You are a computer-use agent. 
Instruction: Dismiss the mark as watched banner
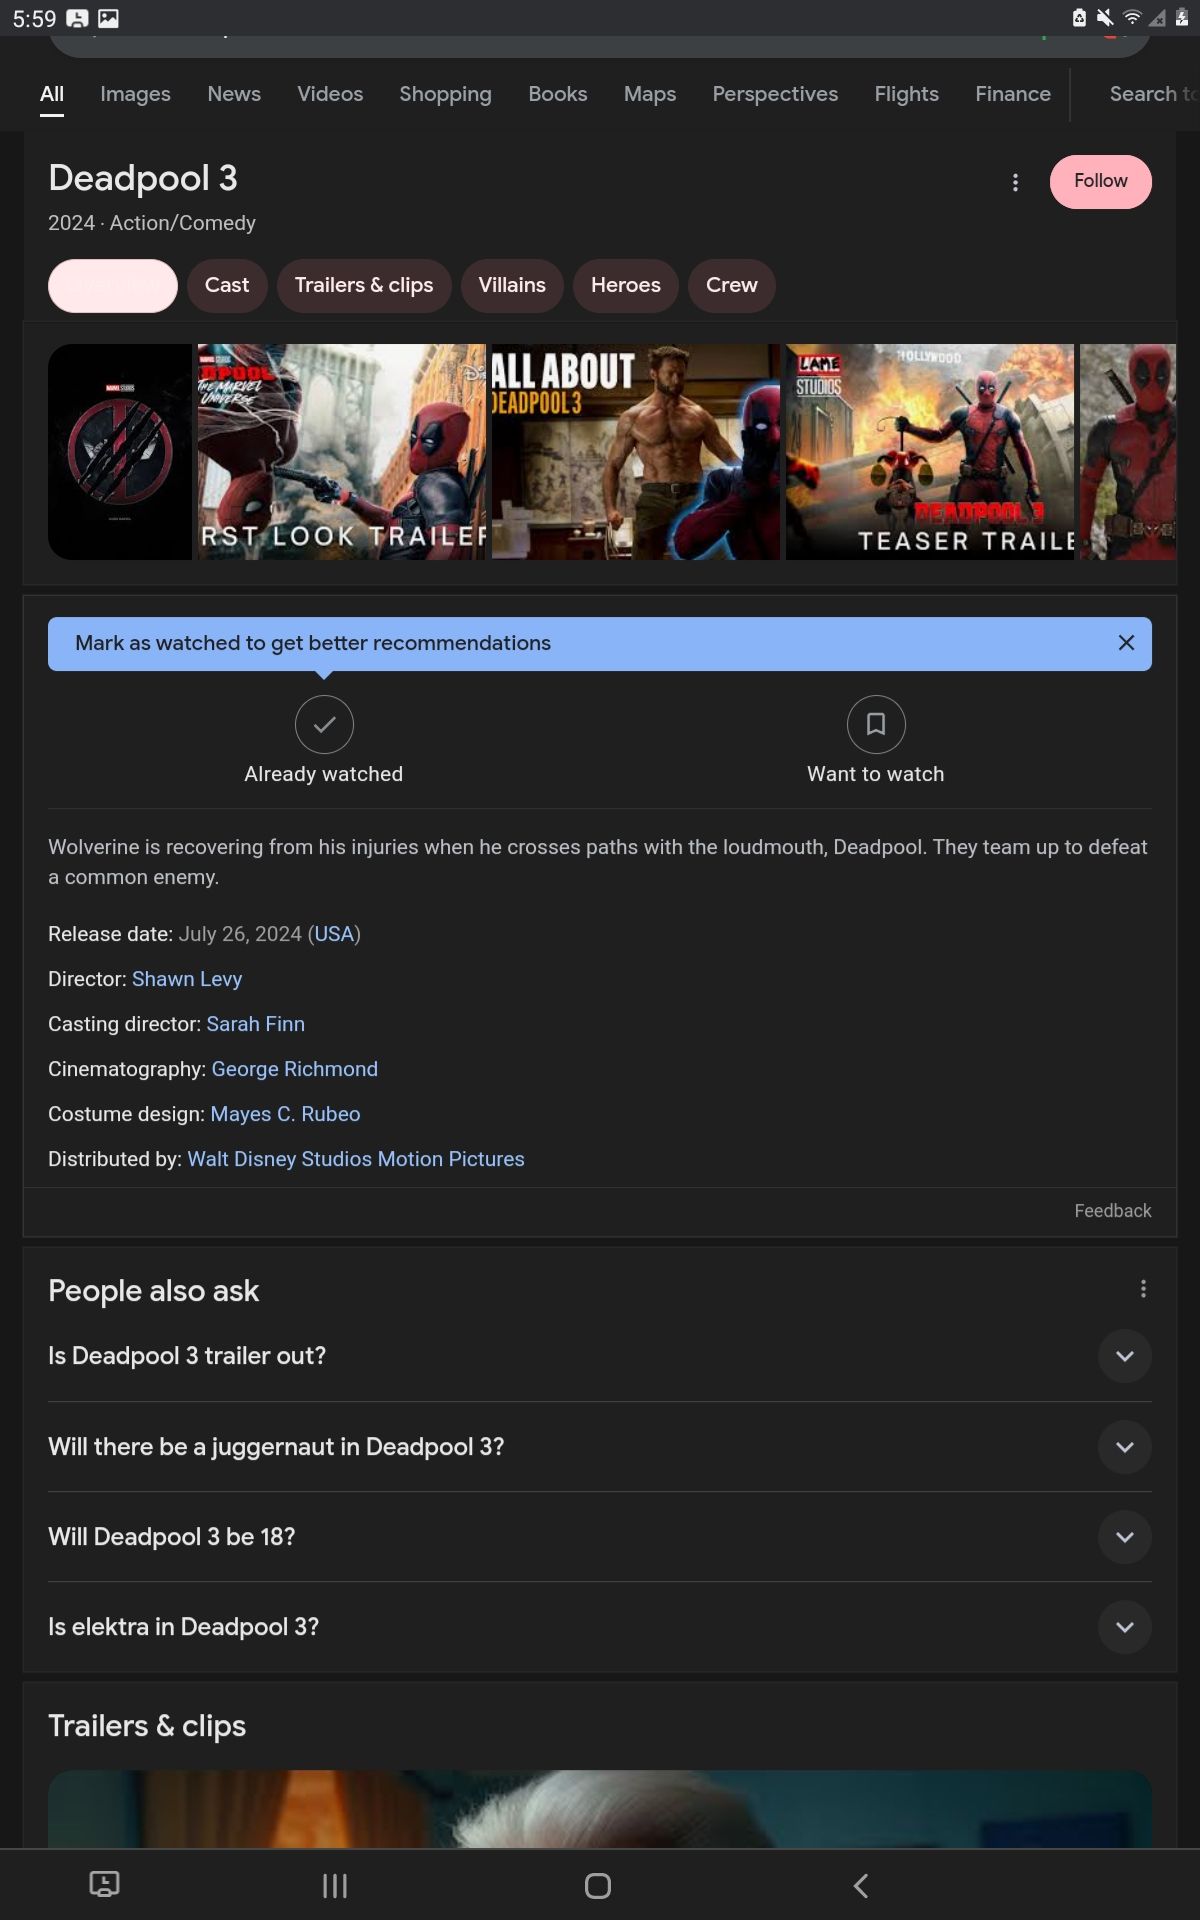1126,643
